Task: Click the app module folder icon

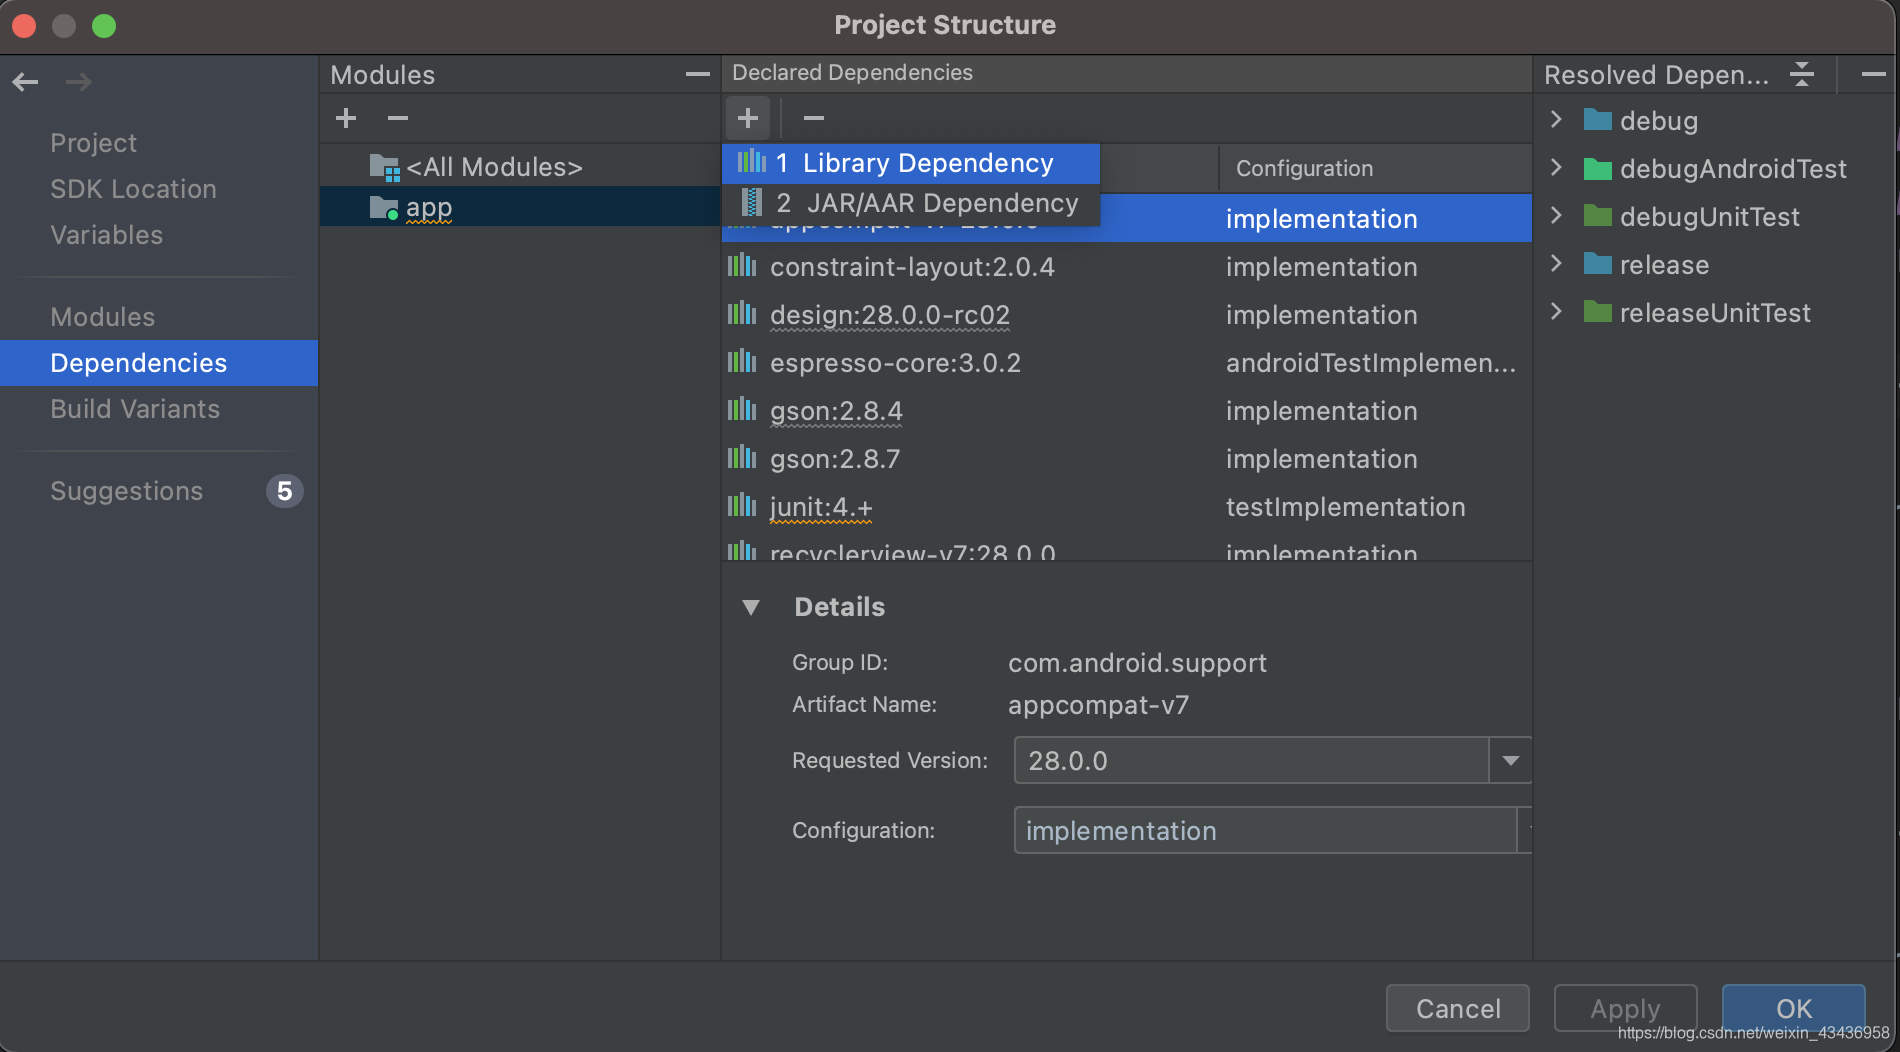Action: (x=384, y=208)
